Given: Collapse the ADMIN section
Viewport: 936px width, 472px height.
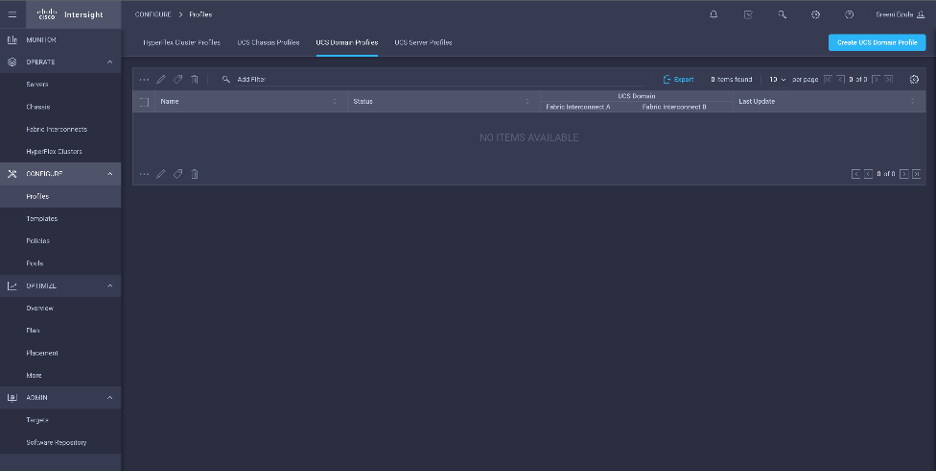Looking at the screenshot, I should [x=110, y=397].
